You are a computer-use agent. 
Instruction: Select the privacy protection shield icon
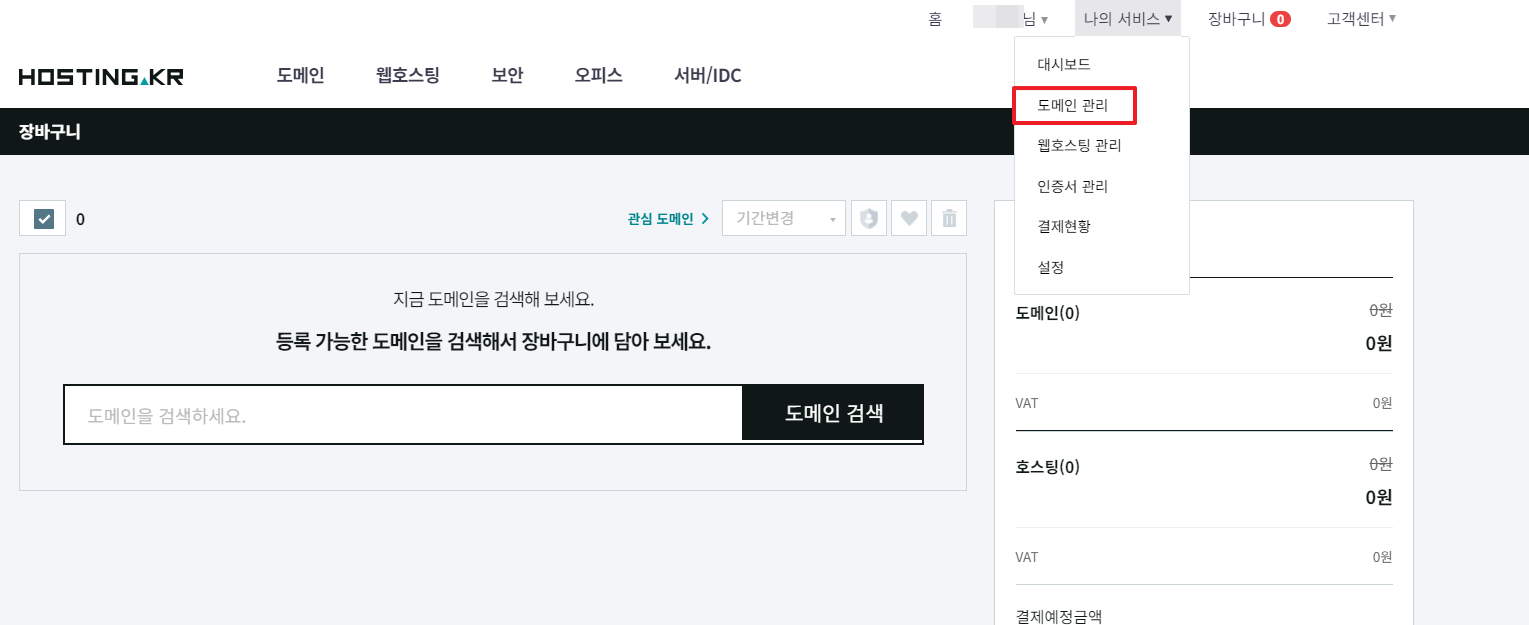[868, 217]
